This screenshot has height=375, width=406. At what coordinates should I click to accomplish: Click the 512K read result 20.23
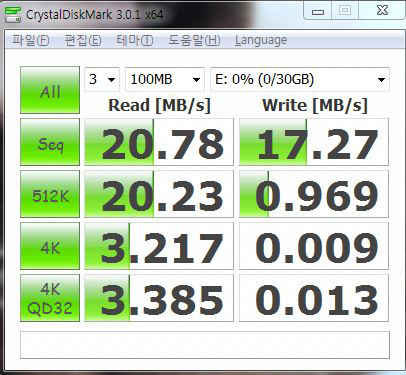[x=159, y=194]
